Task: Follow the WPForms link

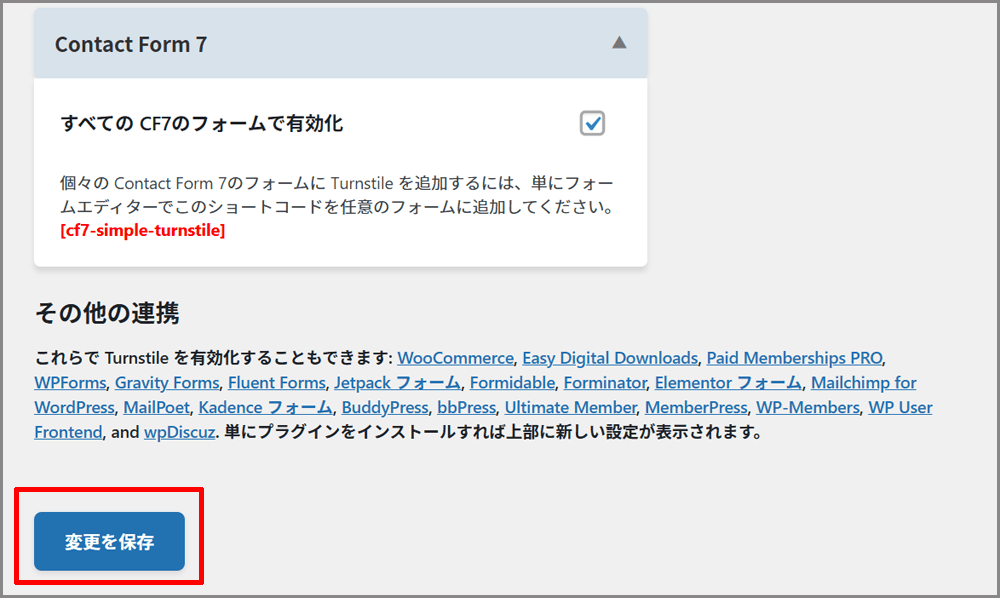Action: (70, 383)
